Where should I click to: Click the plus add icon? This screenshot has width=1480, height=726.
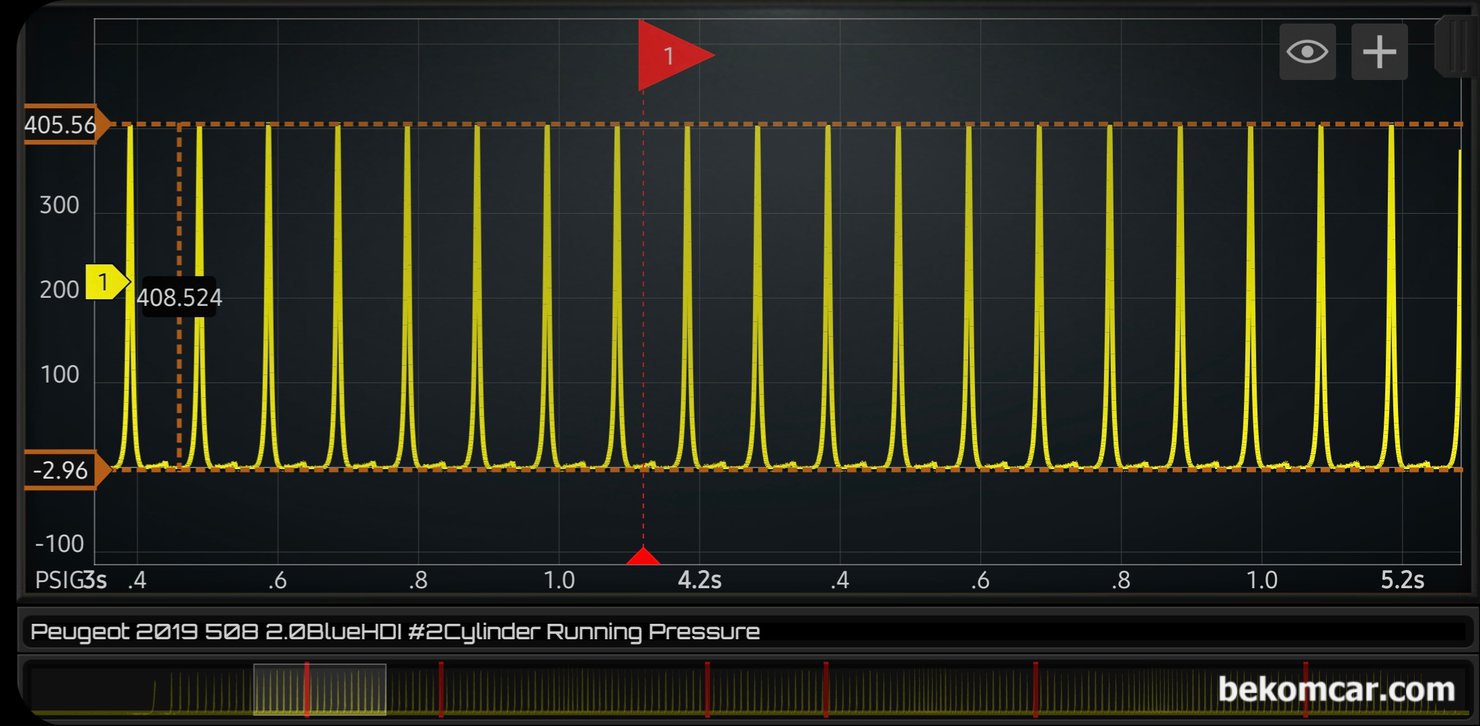[x=1379, y=51]
